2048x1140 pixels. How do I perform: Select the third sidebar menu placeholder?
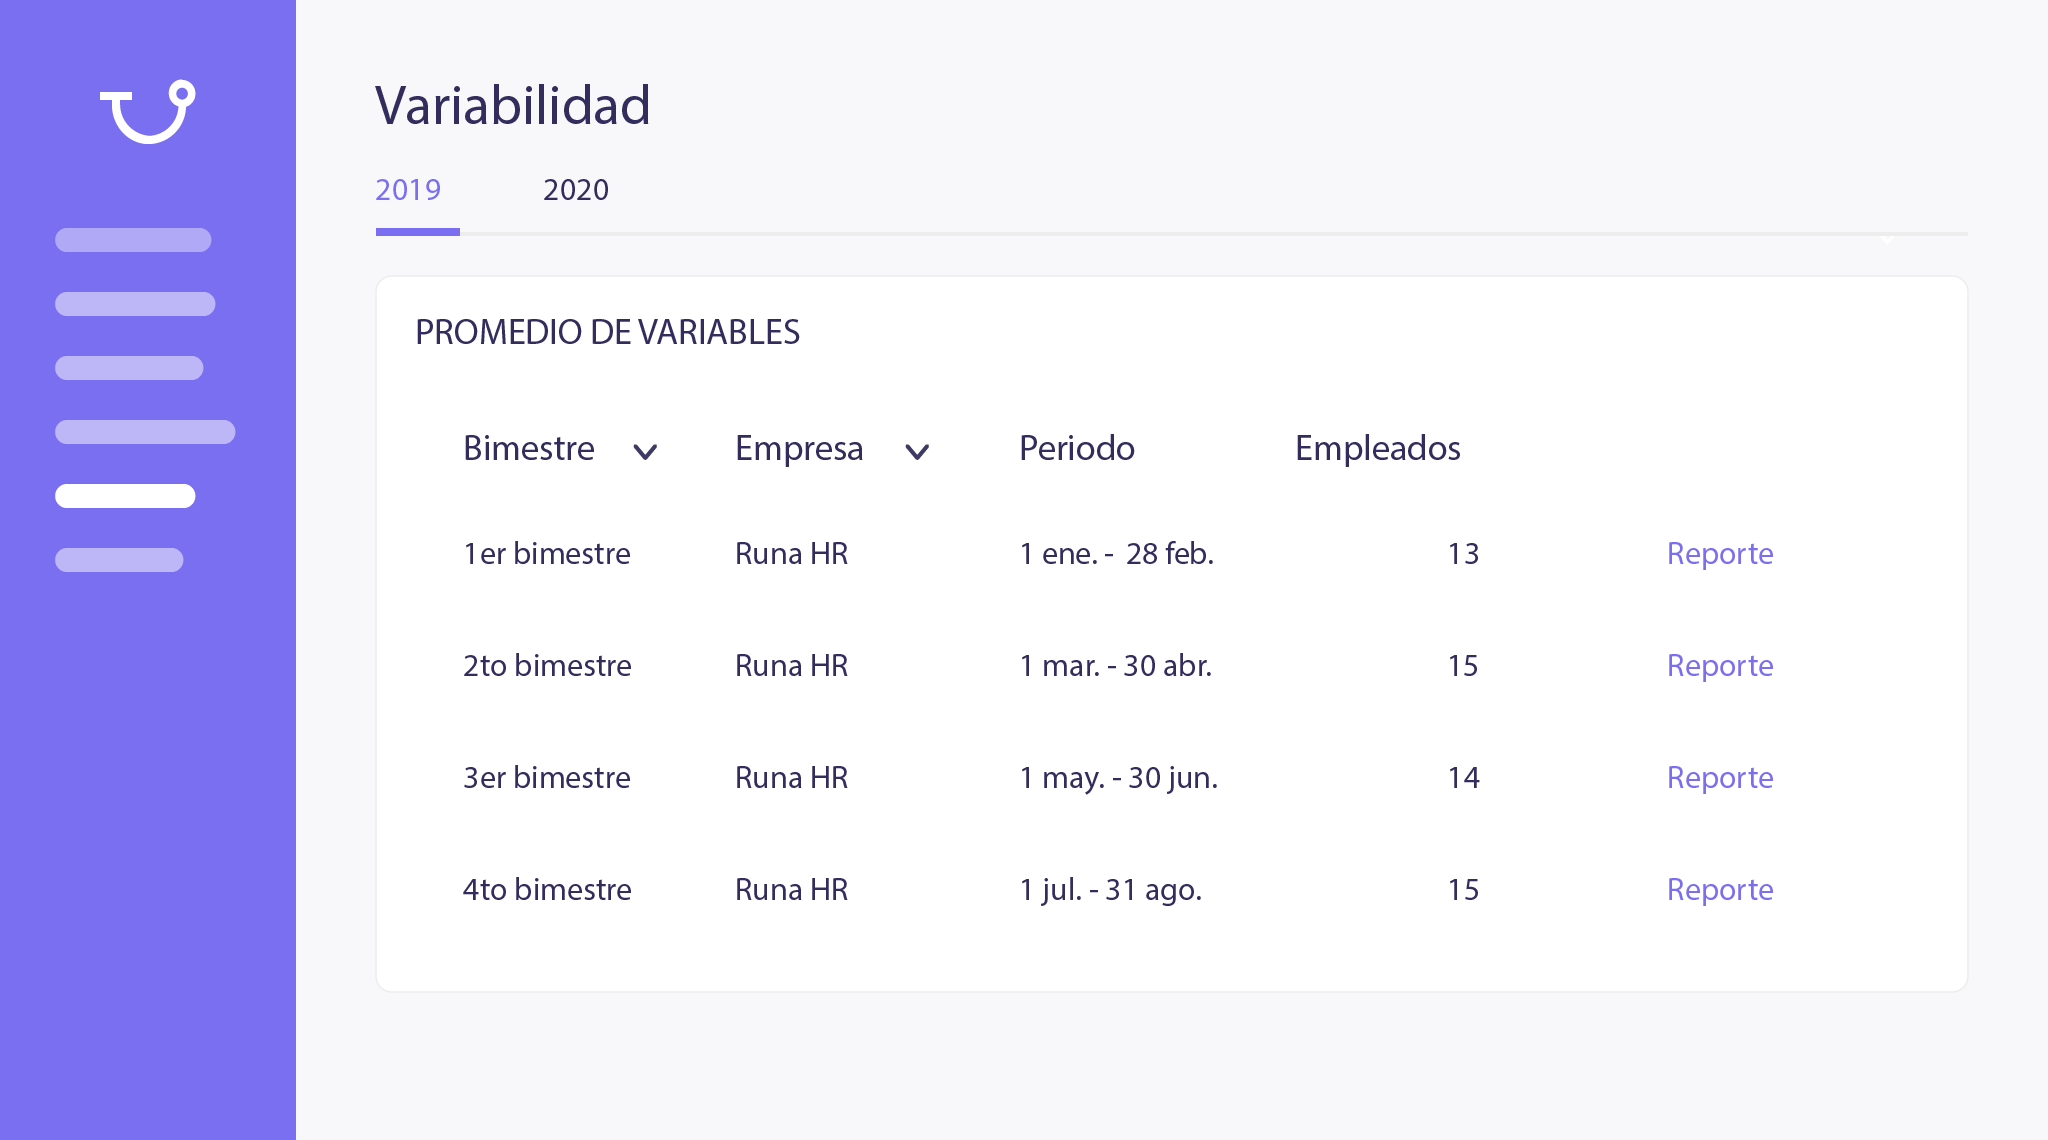[x=129, y=368]
